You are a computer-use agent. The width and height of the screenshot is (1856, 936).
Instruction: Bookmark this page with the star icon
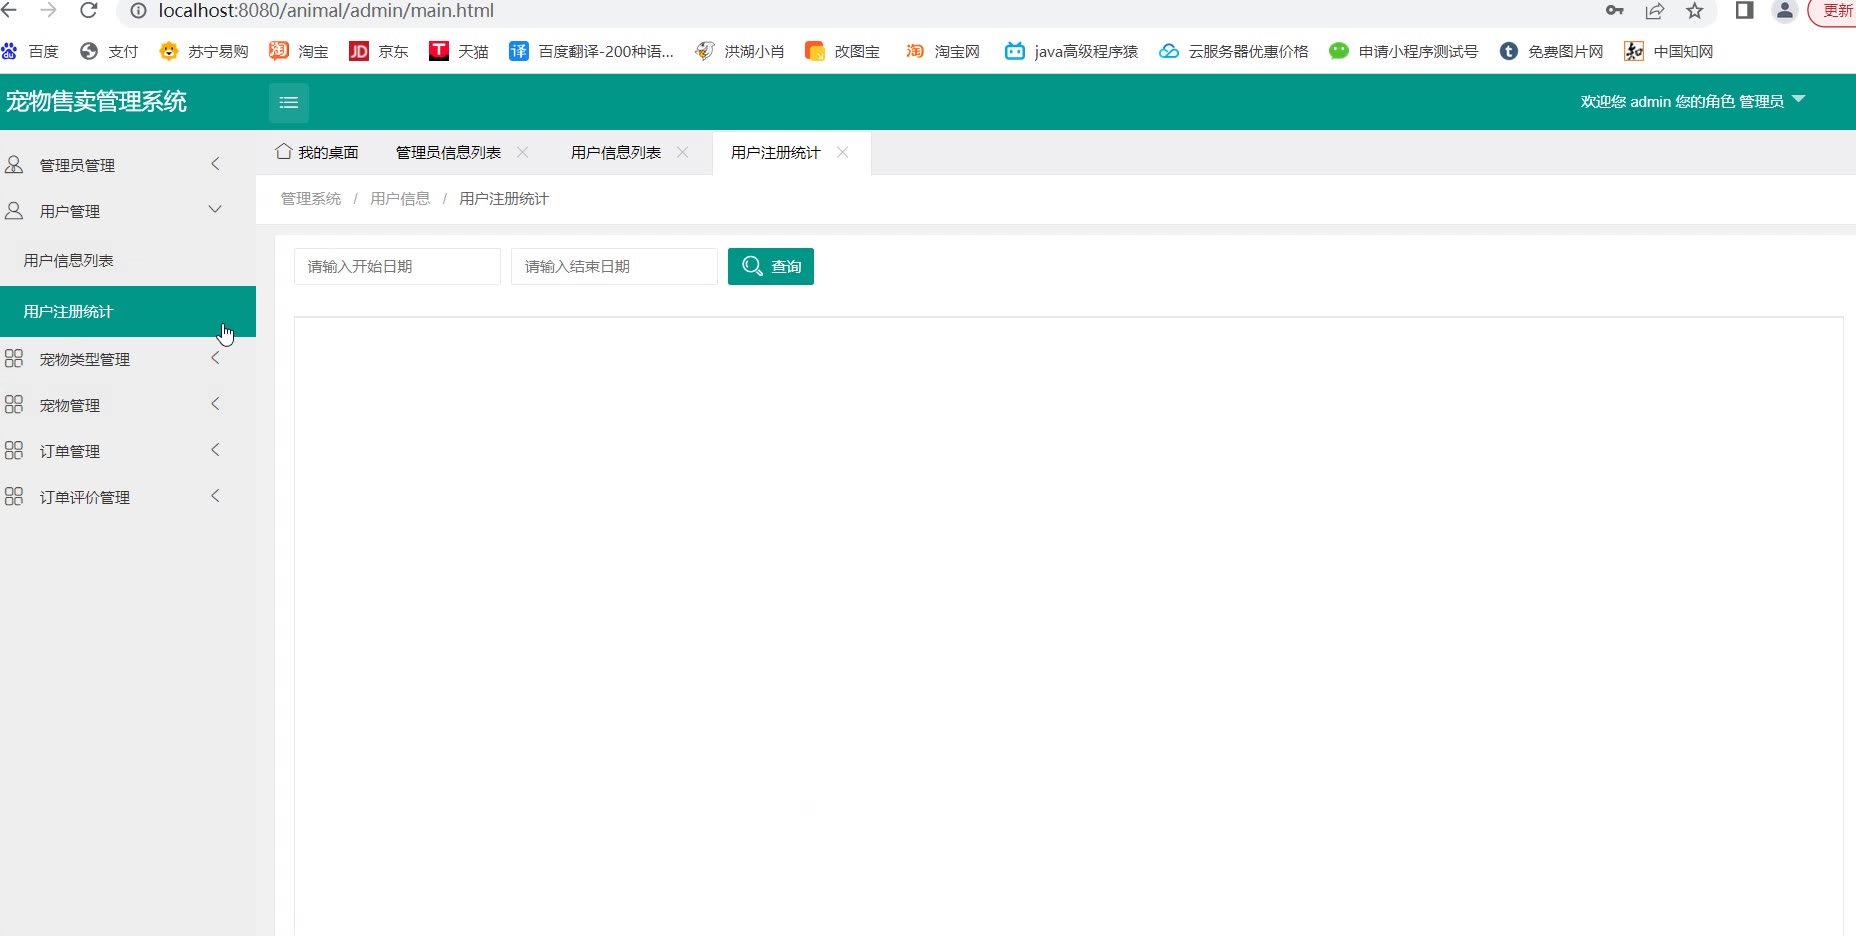pos(1695,10)
